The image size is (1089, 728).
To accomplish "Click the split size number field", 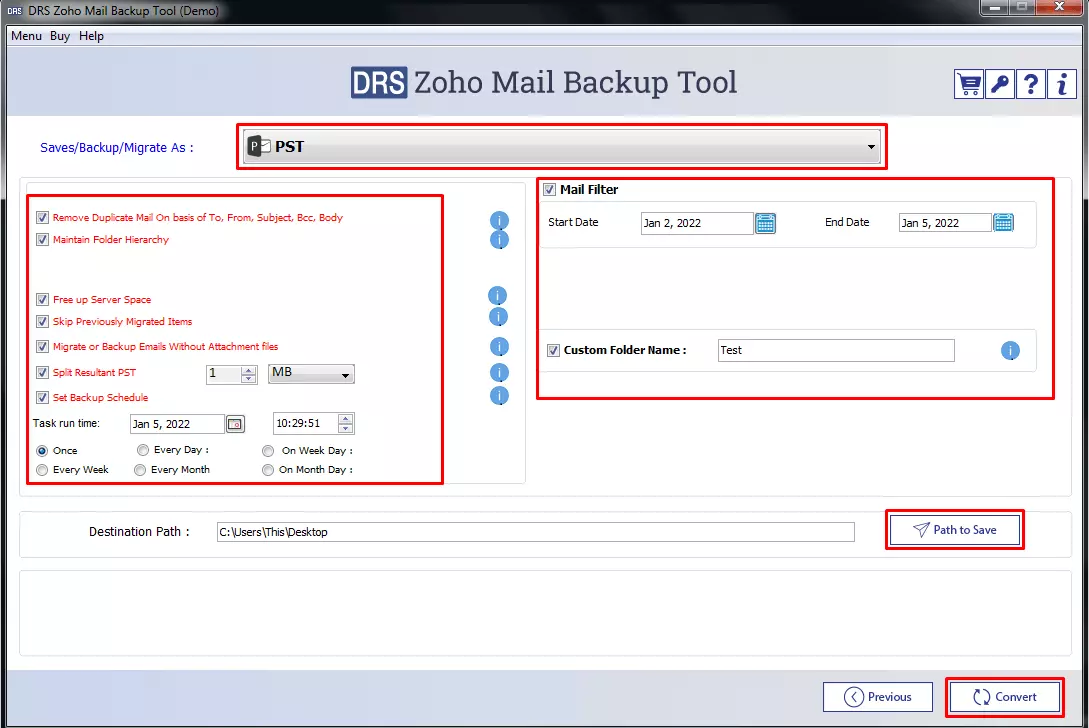I will [224, 374].
